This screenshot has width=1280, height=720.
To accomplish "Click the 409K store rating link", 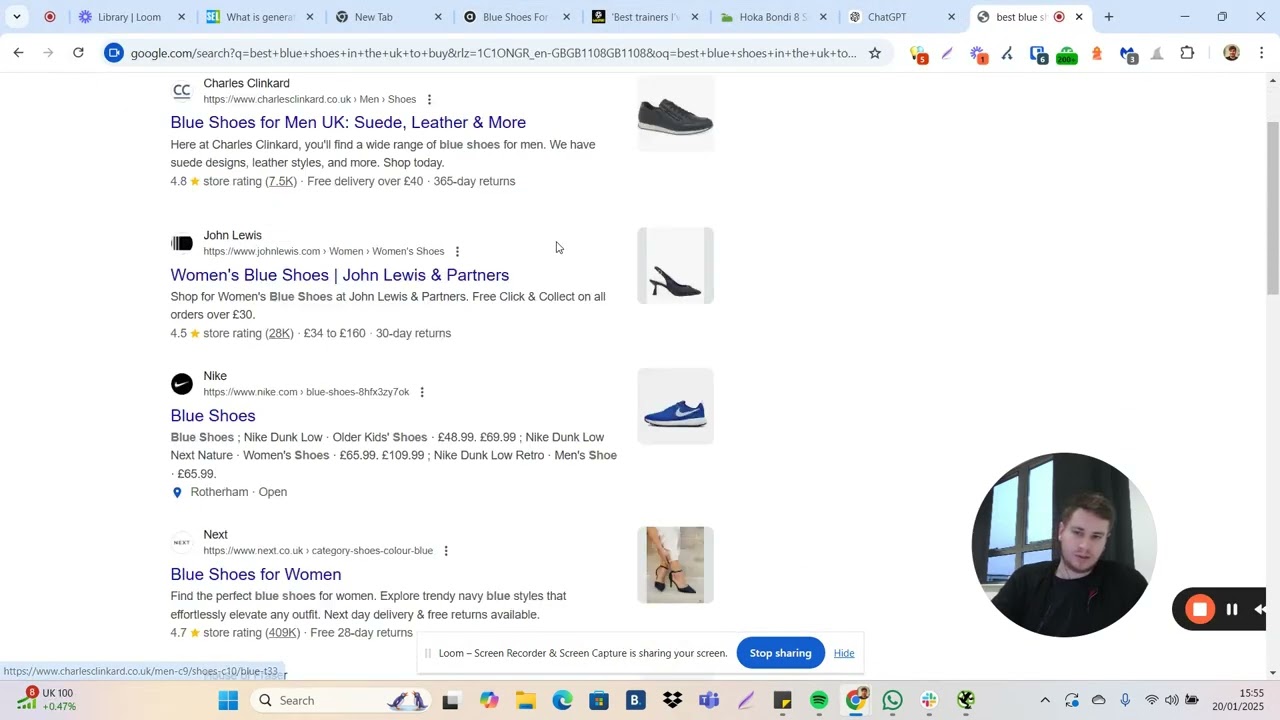I will coord(284,633).
